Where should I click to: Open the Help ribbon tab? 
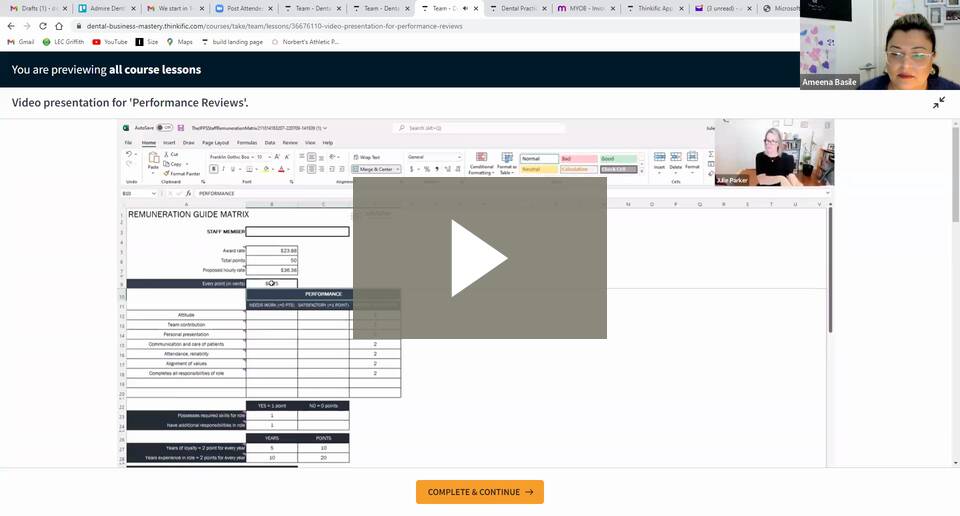pyautogui.click(x=328, y=143)
